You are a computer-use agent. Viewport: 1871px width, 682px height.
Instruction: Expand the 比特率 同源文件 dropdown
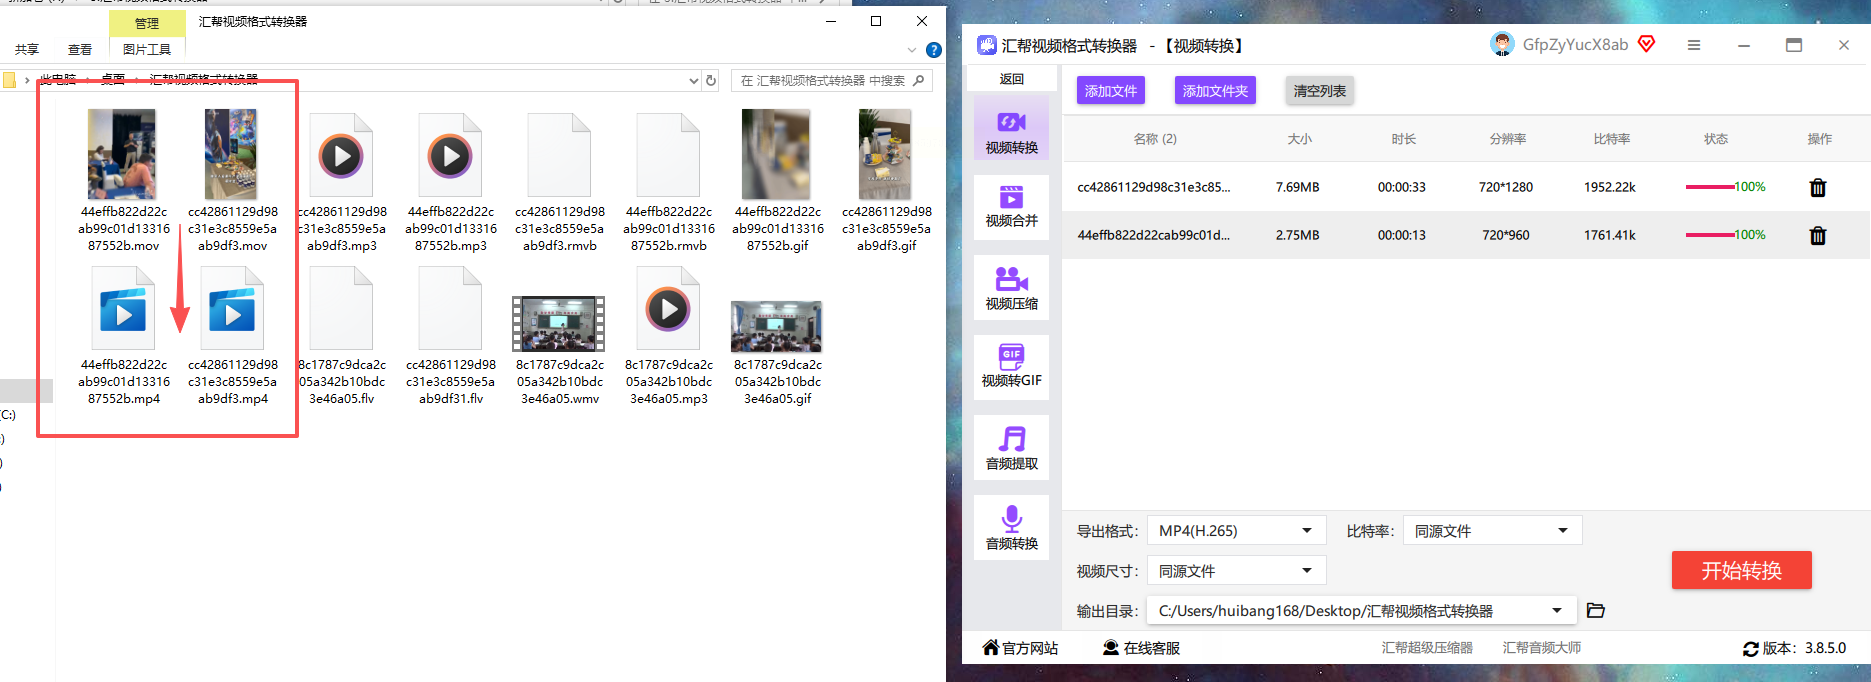coord(1492,531)
